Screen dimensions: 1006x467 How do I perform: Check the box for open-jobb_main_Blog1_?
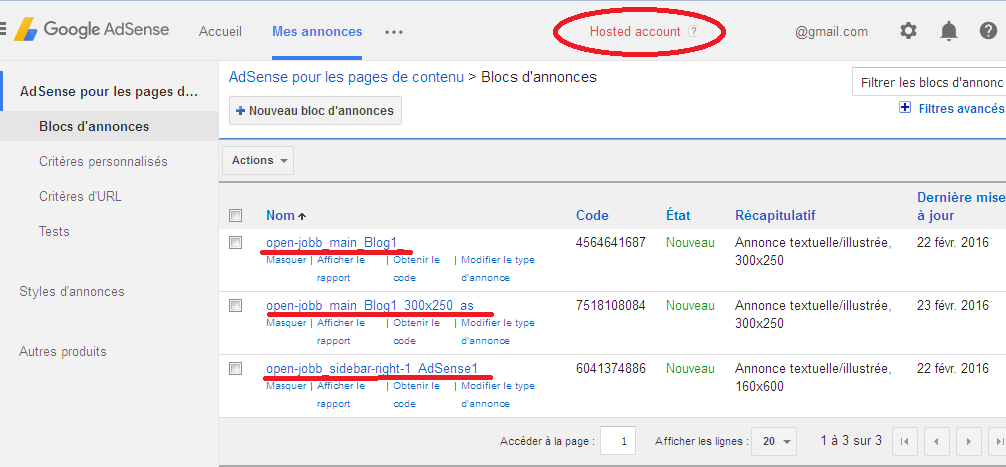(235, 242)
